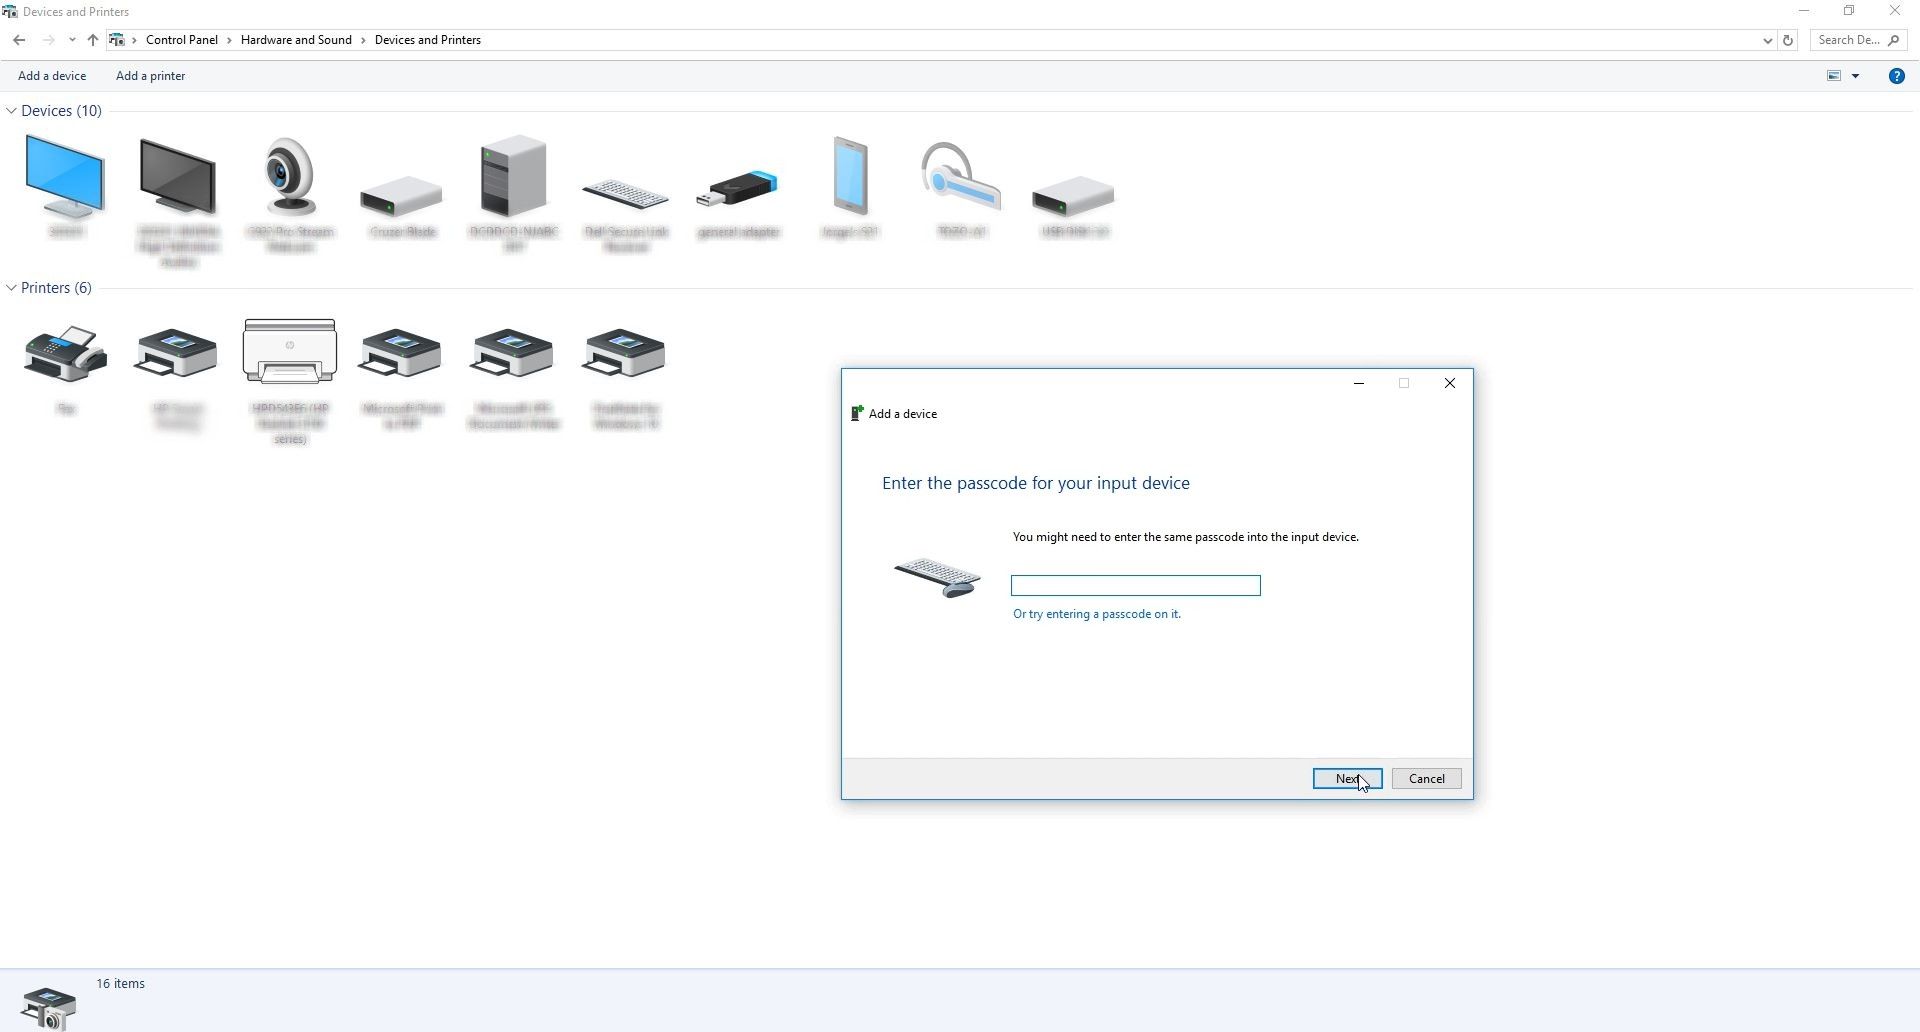Click Add a device in toolbar
The height and width of the screenshot is (1032, 1920).
(52, 76)
